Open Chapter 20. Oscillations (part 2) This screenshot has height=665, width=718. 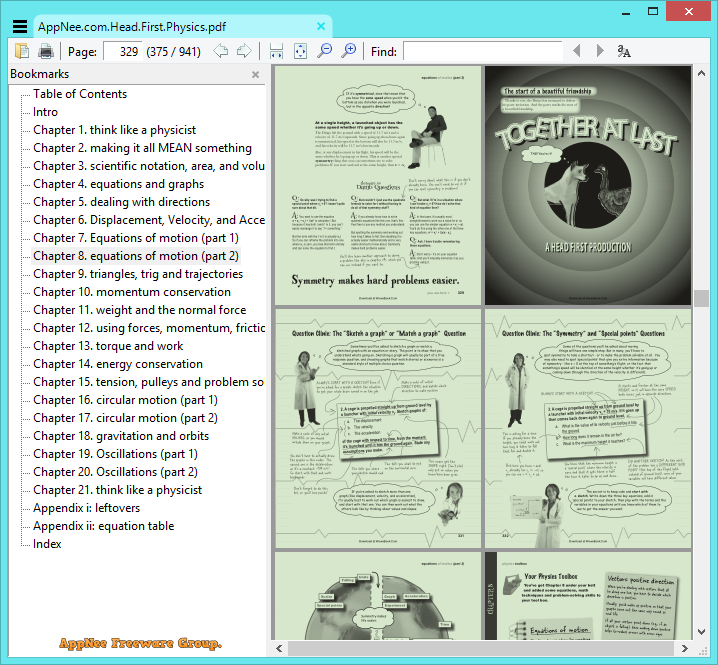115,472
